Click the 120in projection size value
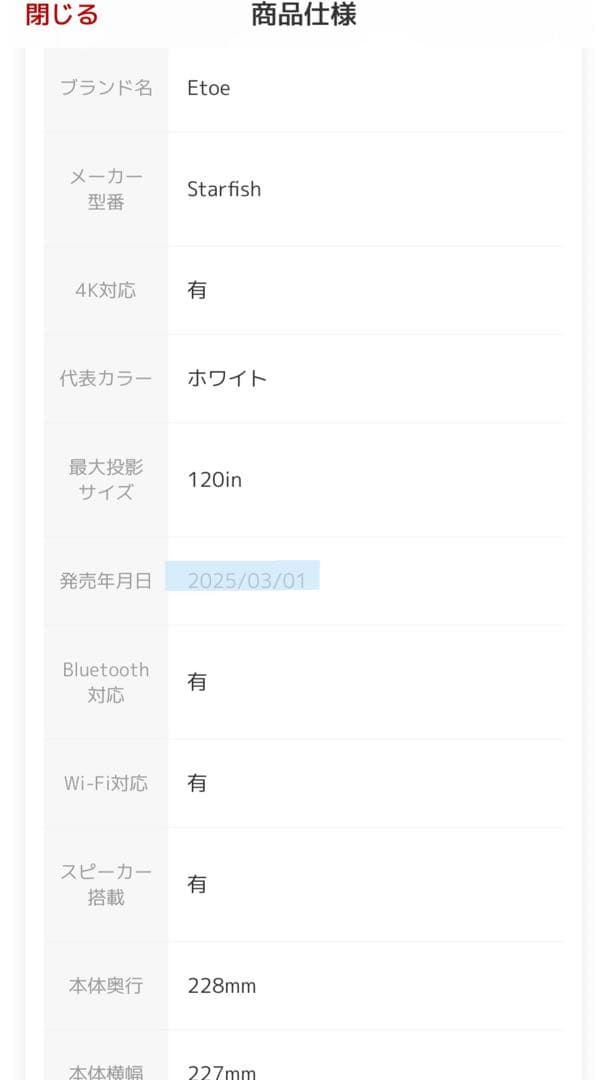 pyautogui.click(x=215, y=478)
